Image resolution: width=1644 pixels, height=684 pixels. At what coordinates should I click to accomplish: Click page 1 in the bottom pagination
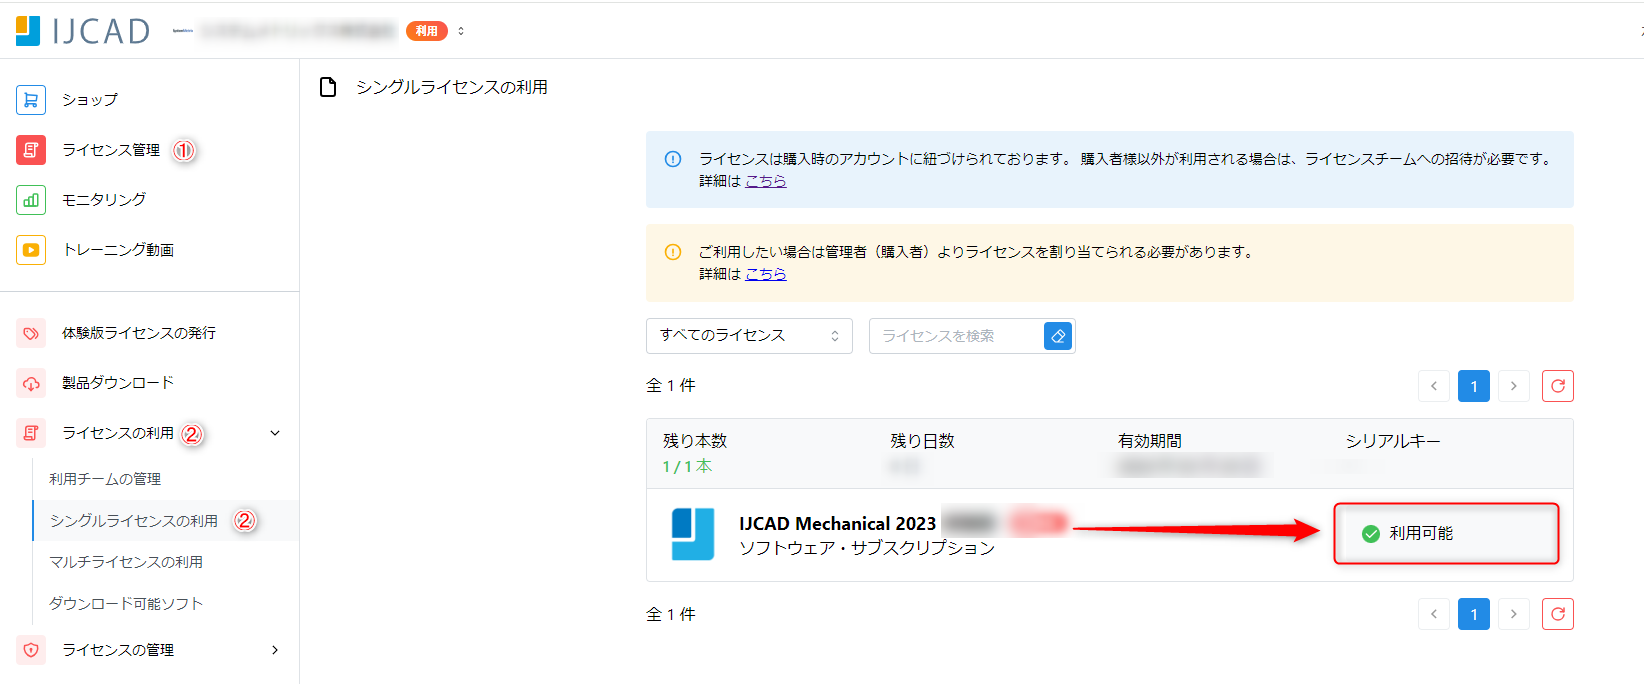[x=1474, y=614]
